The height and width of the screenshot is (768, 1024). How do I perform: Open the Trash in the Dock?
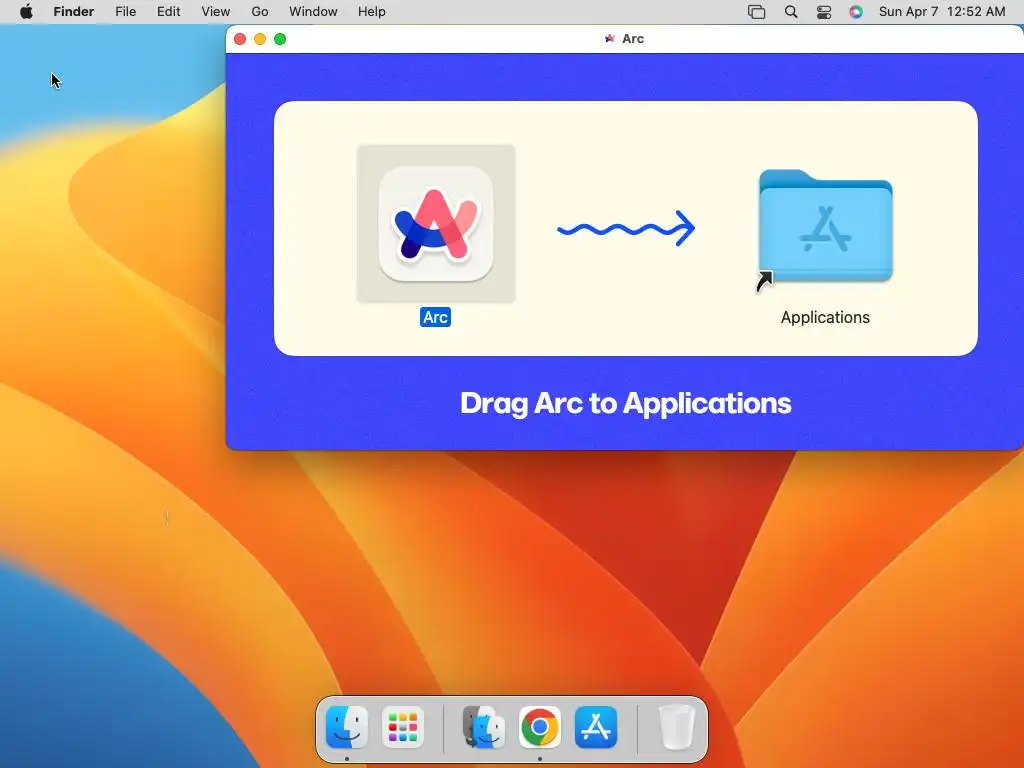[677, 727]
